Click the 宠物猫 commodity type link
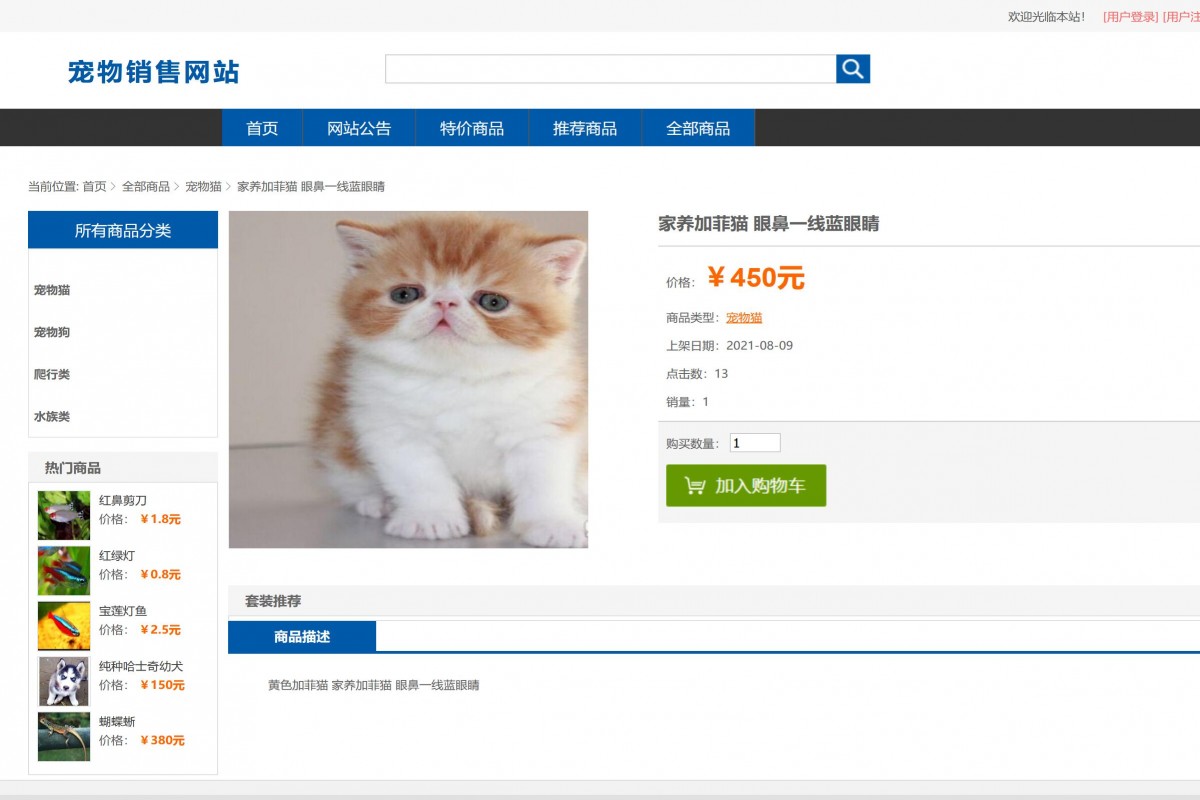The image size is (1200, 800). 742,317
